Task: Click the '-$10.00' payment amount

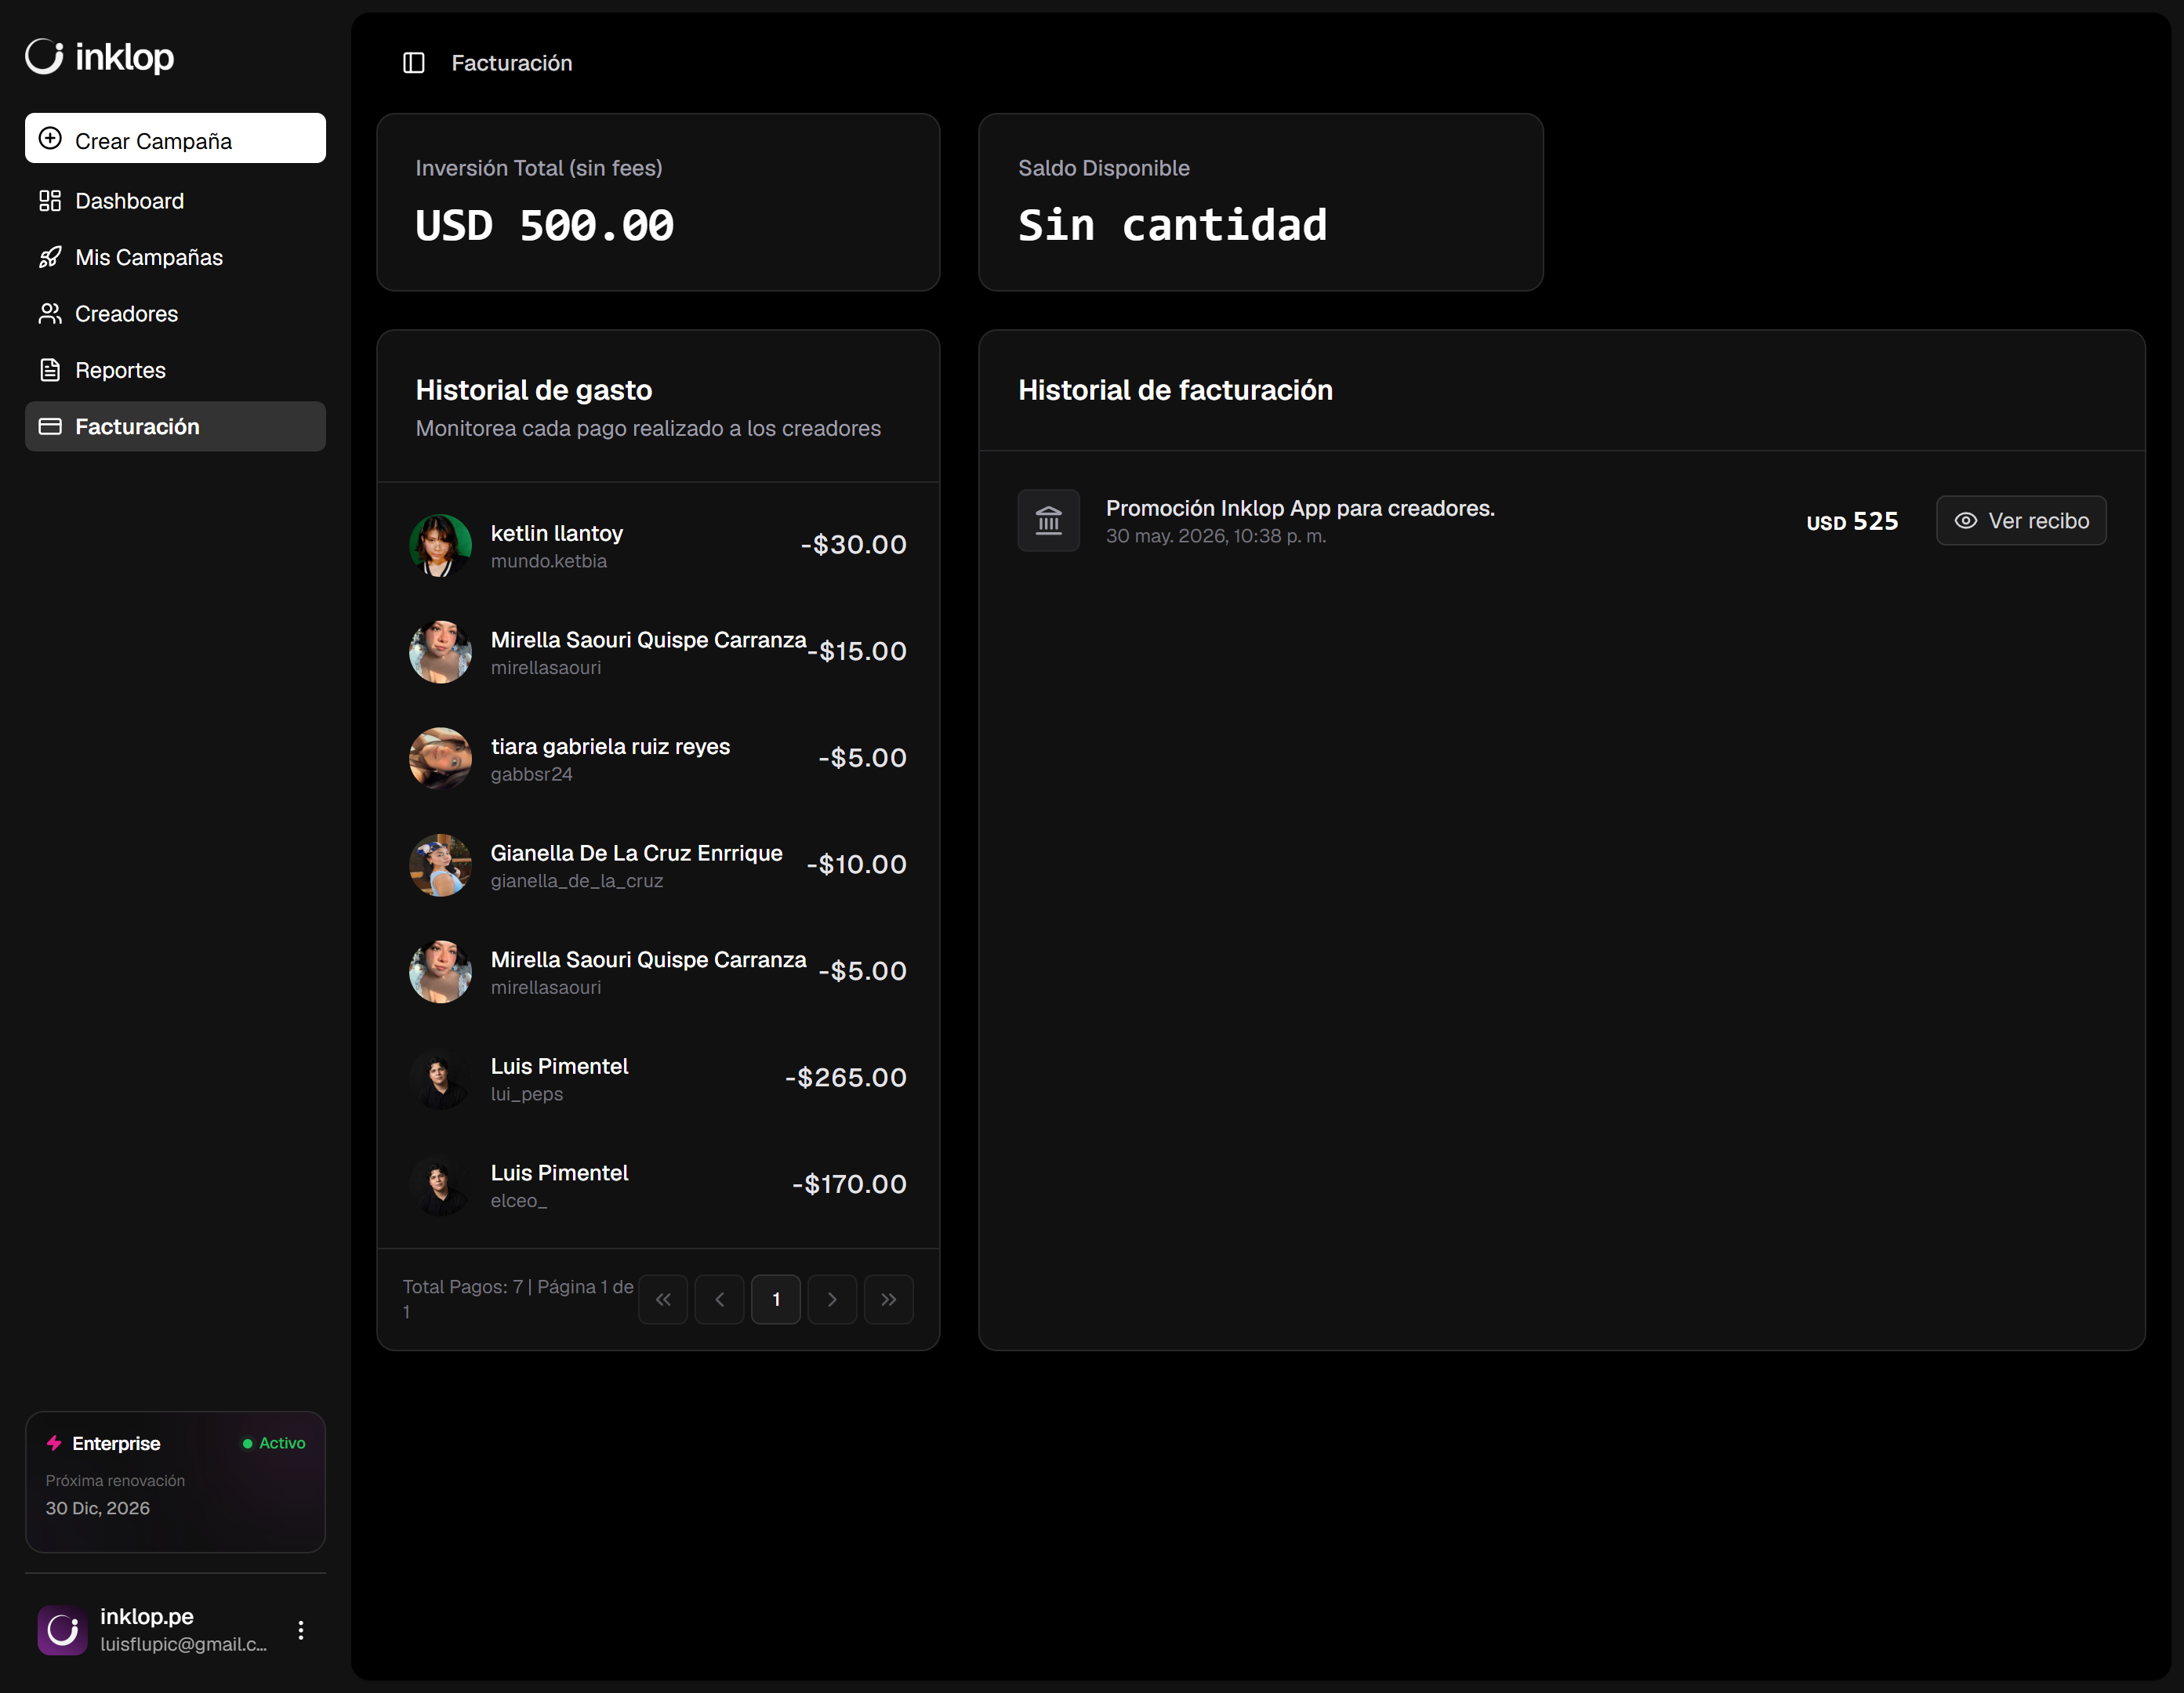Action: pos(857,865)
